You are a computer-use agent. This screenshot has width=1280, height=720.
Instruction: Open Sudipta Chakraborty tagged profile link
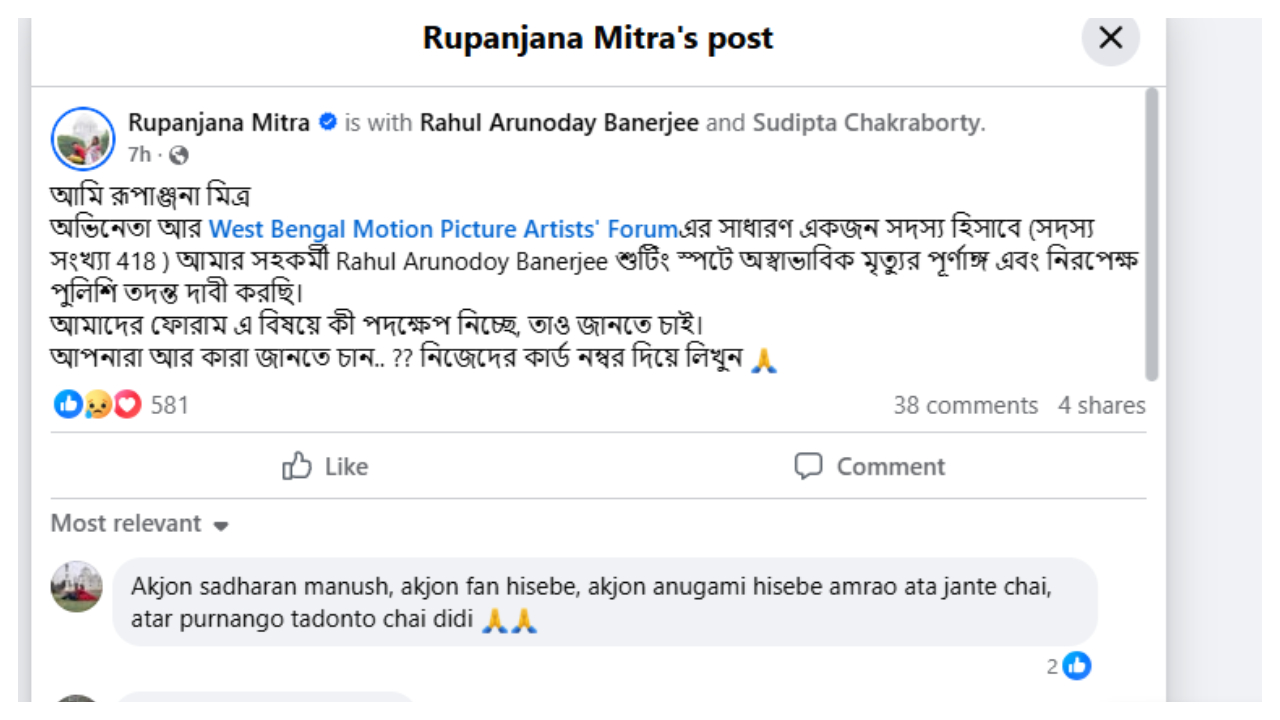pyautogui.click(x=866, y=123)
